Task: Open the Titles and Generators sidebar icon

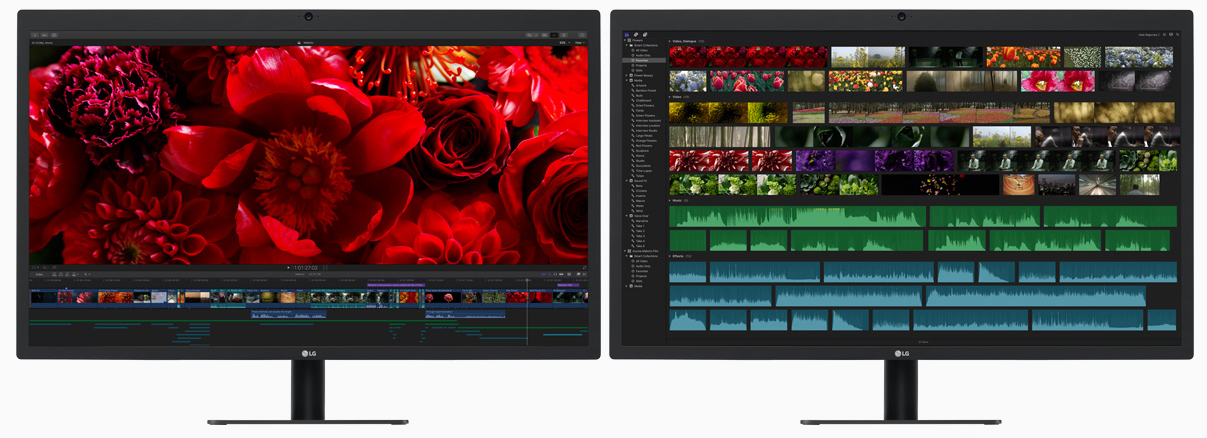Action: pyautogui.click(x=645, y=35)
